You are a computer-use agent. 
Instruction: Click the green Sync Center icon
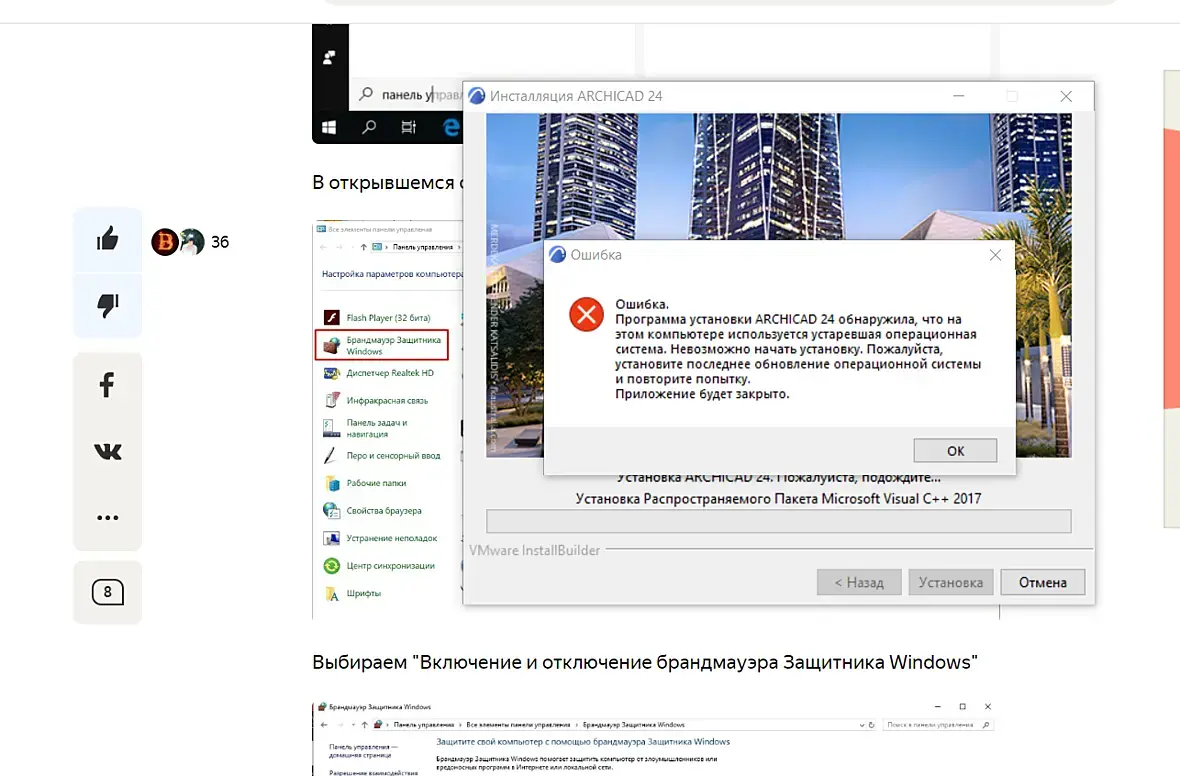point(331,565)
